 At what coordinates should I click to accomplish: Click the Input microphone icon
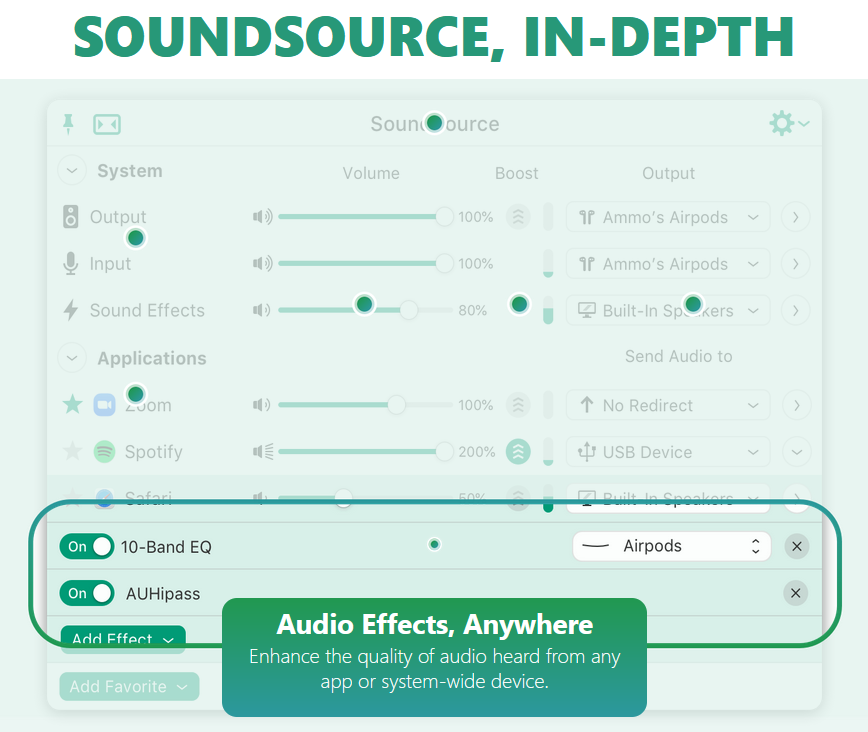70,263
